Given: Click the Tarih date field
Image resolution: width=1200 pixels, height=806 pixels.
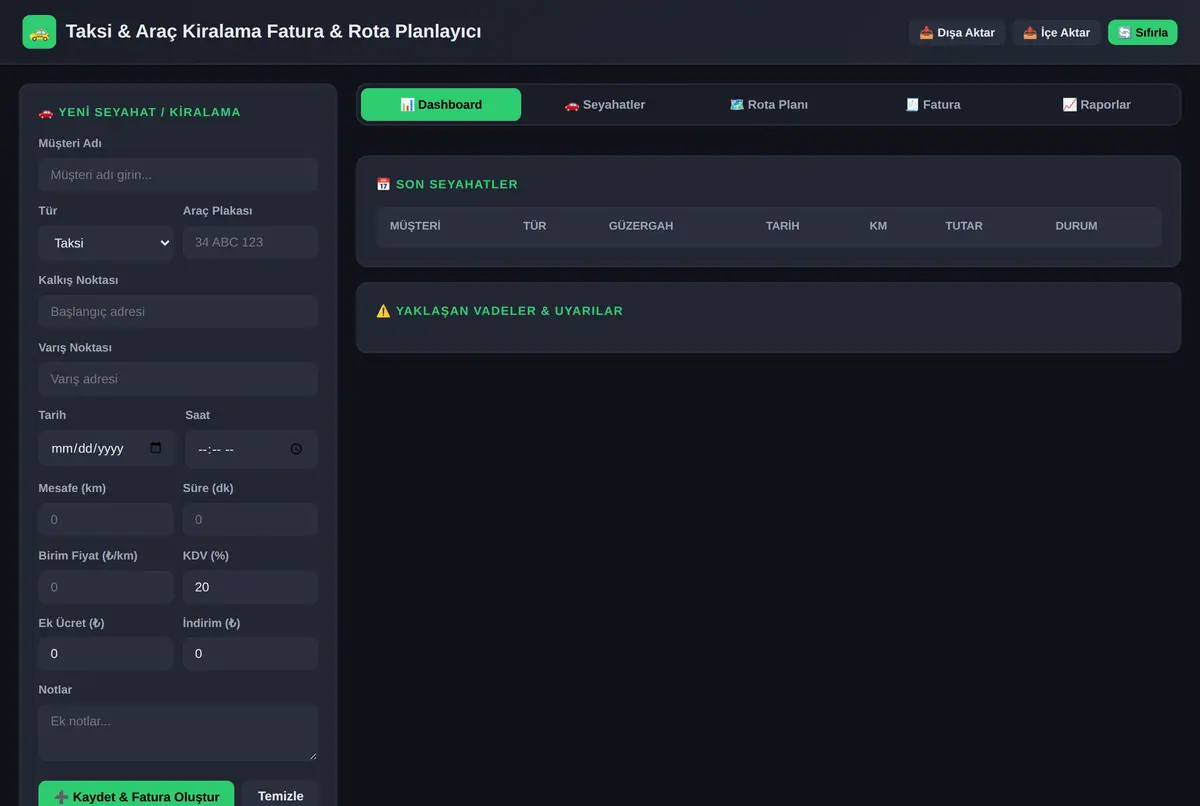Looking at the screenshot, I should 107,449.
